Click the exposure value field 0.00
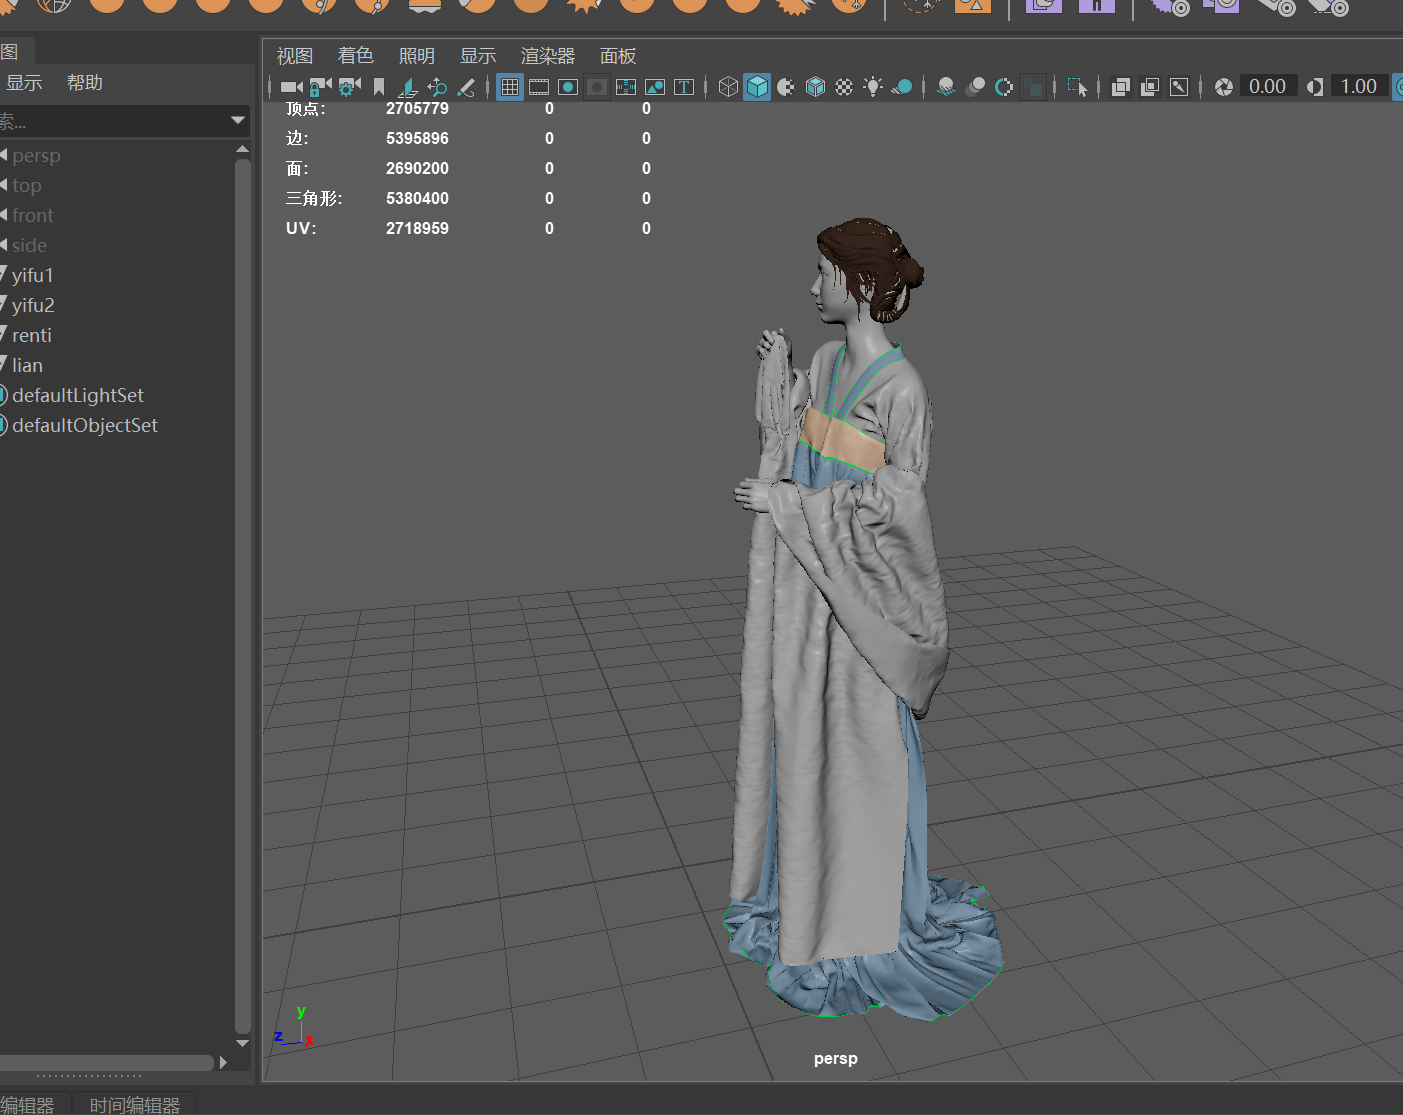Screen dimensions: 1403x1115 [x=1267, y=87]
